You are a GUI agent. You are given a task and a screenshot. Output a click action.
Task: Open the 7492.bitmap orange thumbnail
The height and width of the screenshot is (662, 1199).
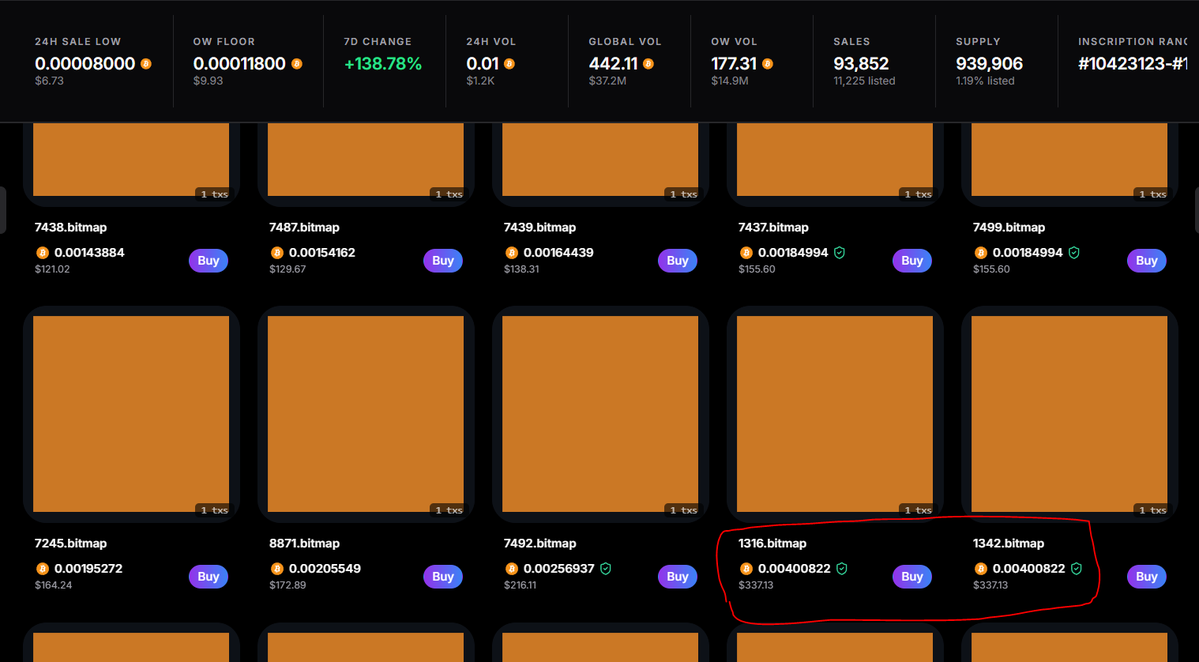600,414
